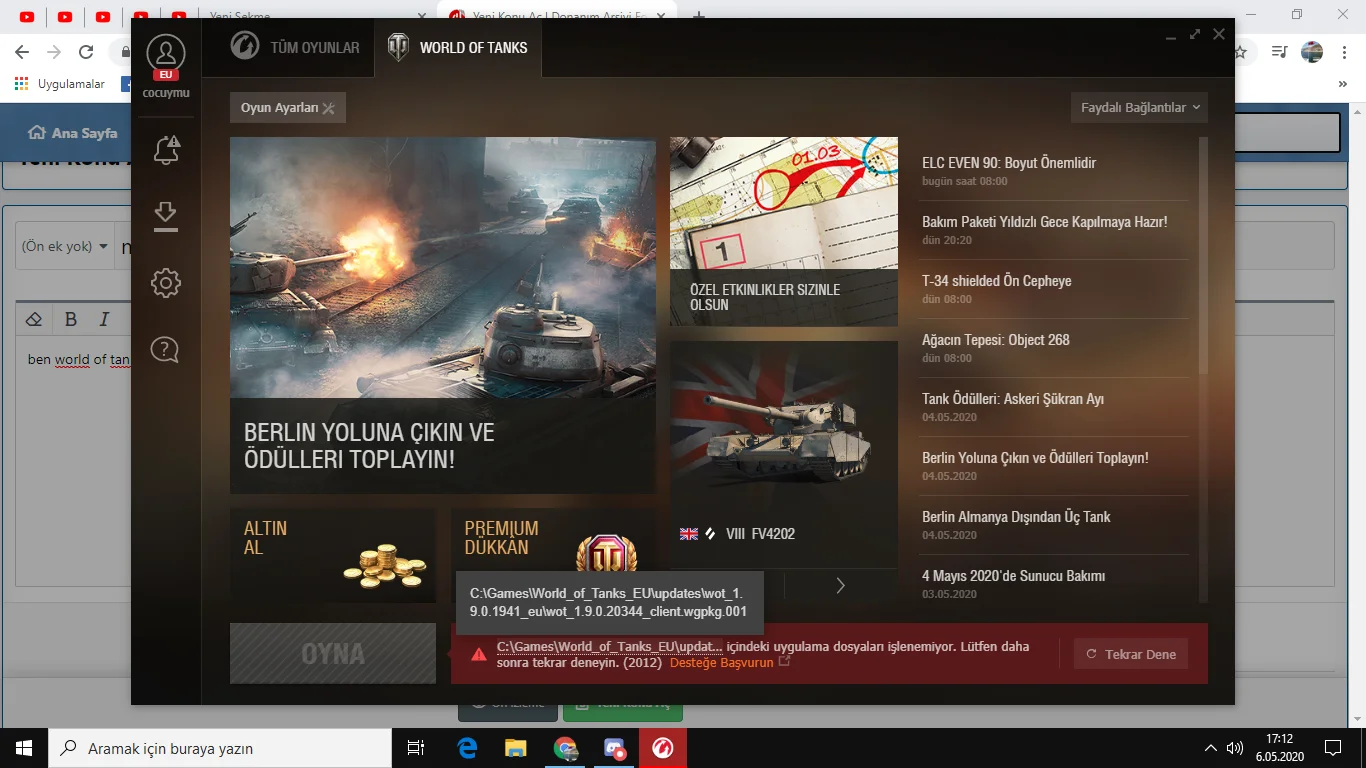This screenshot has height=768, width=1366.
Task: Open Discord from the taskbar
Action: click(614, 748)
